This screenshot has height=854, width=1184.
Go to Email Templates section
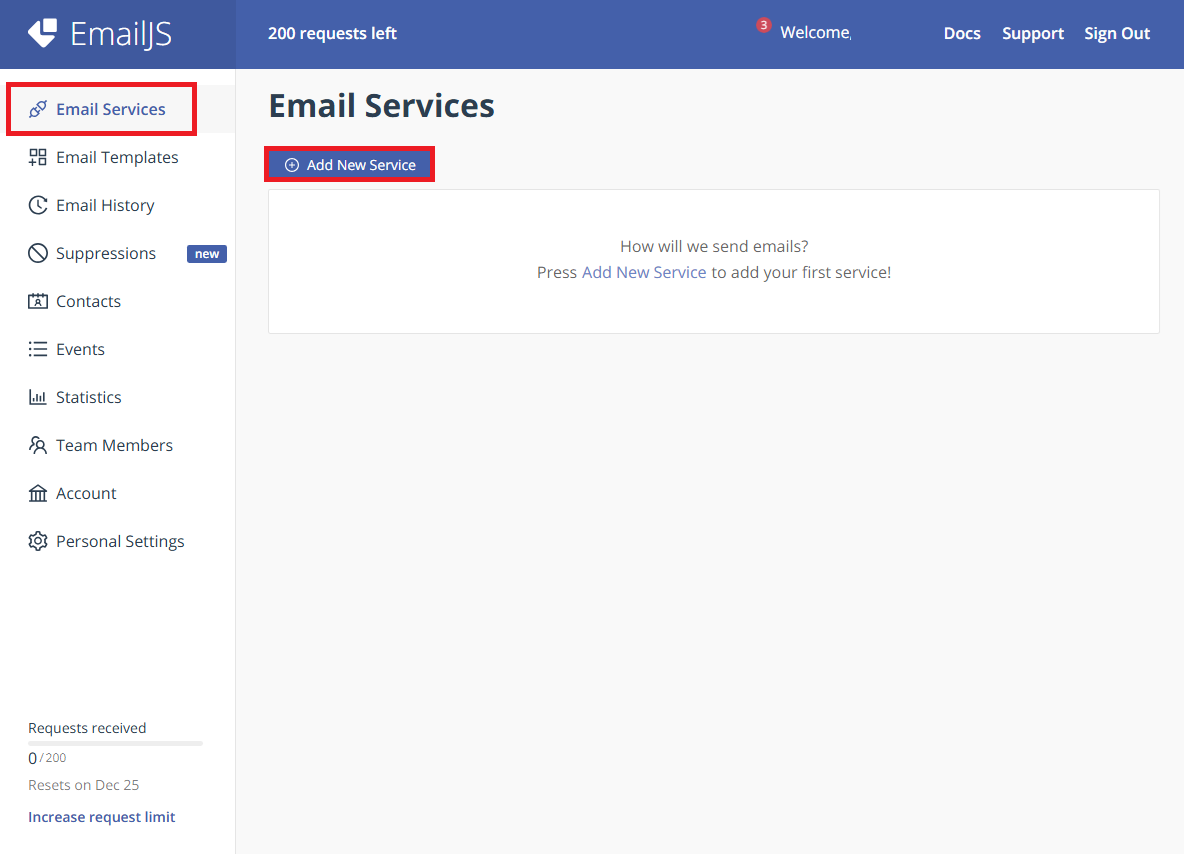pos(117,157)
